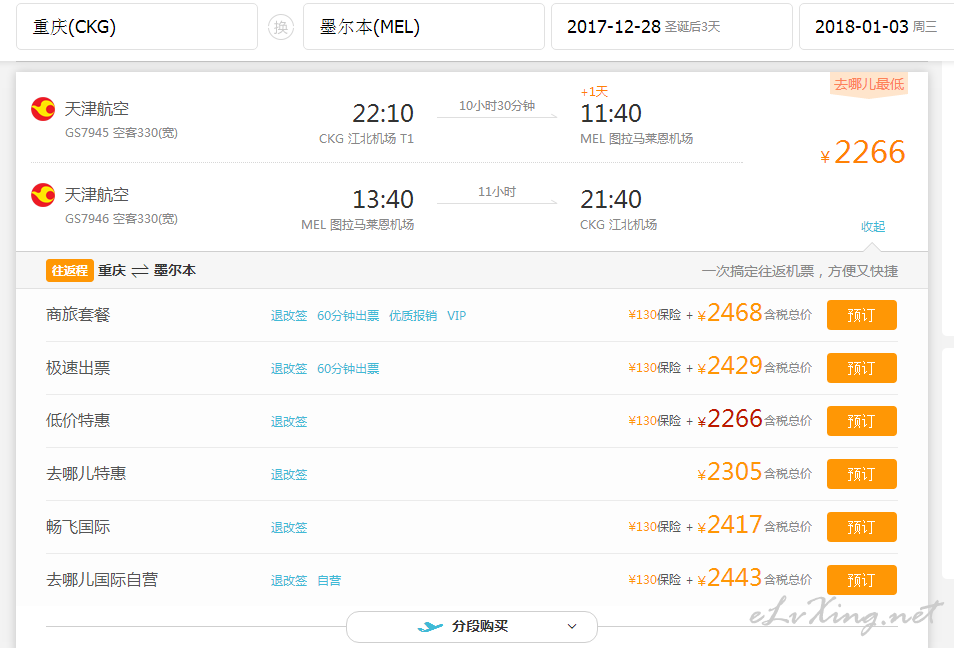The image size is (954, 648).
Task: Click the 10小时30分钟 flight duration
Action: [x=496, y=106]
